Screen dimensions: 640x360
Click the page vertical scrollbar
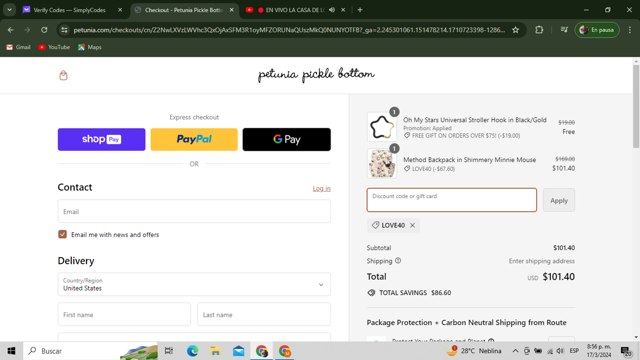636,106
